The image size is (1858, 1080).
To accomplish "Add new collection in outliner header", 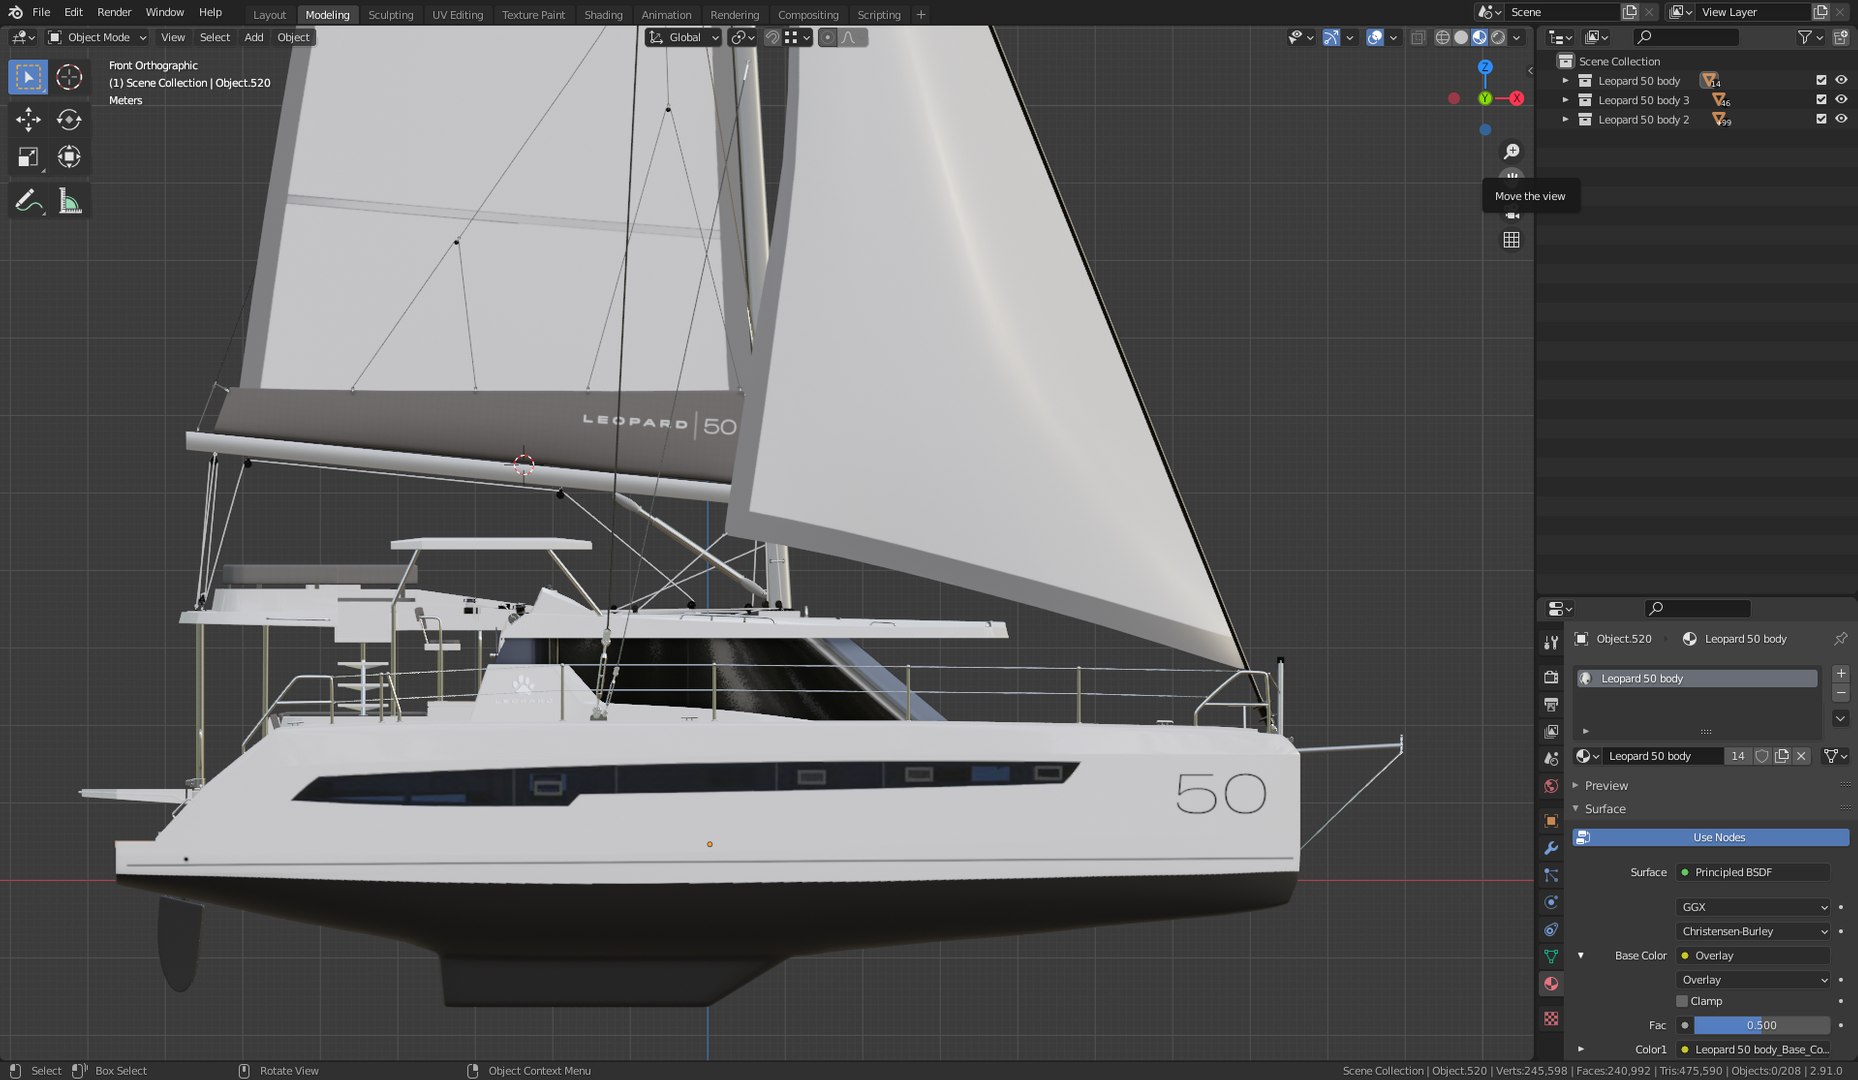I will point(1841,37).
